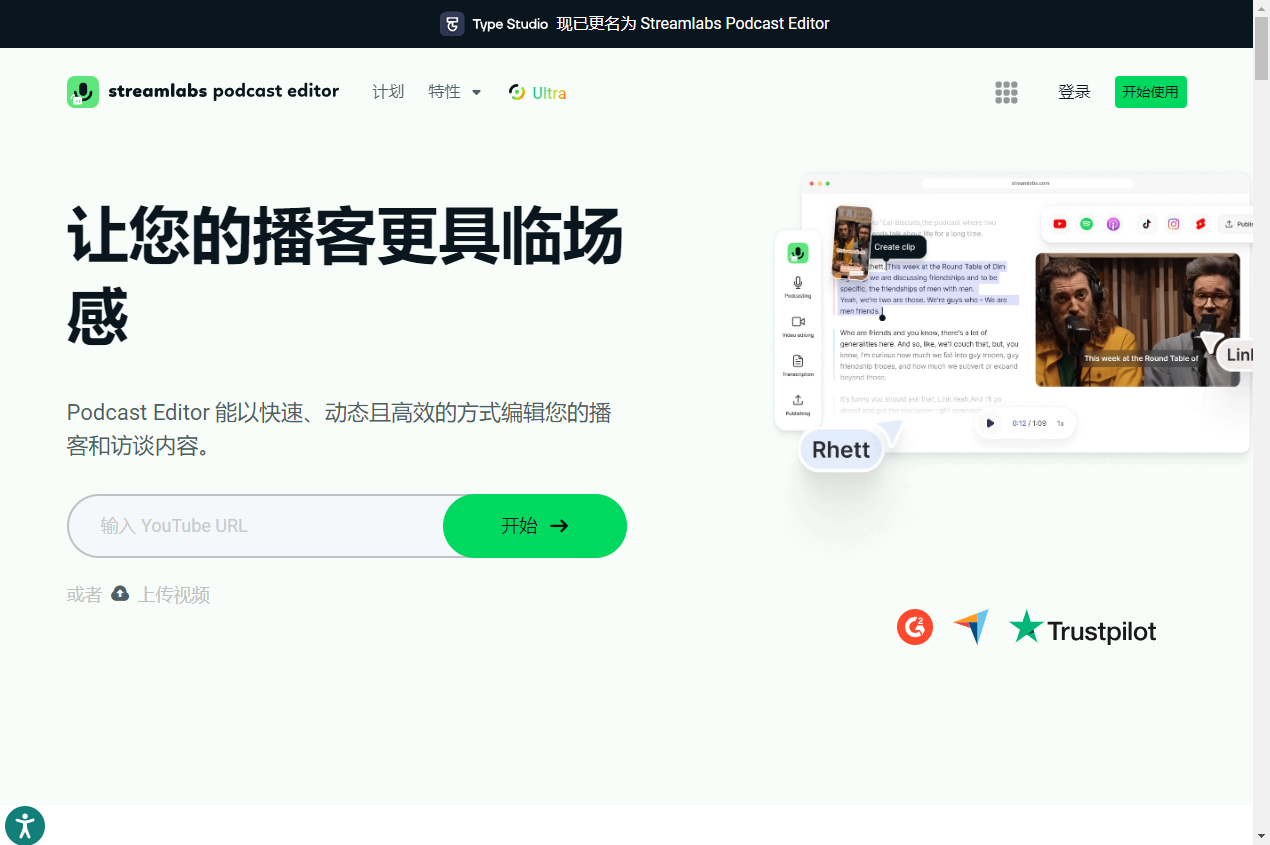Click the green microphone icon in preview sidebar

coord(798,253)
